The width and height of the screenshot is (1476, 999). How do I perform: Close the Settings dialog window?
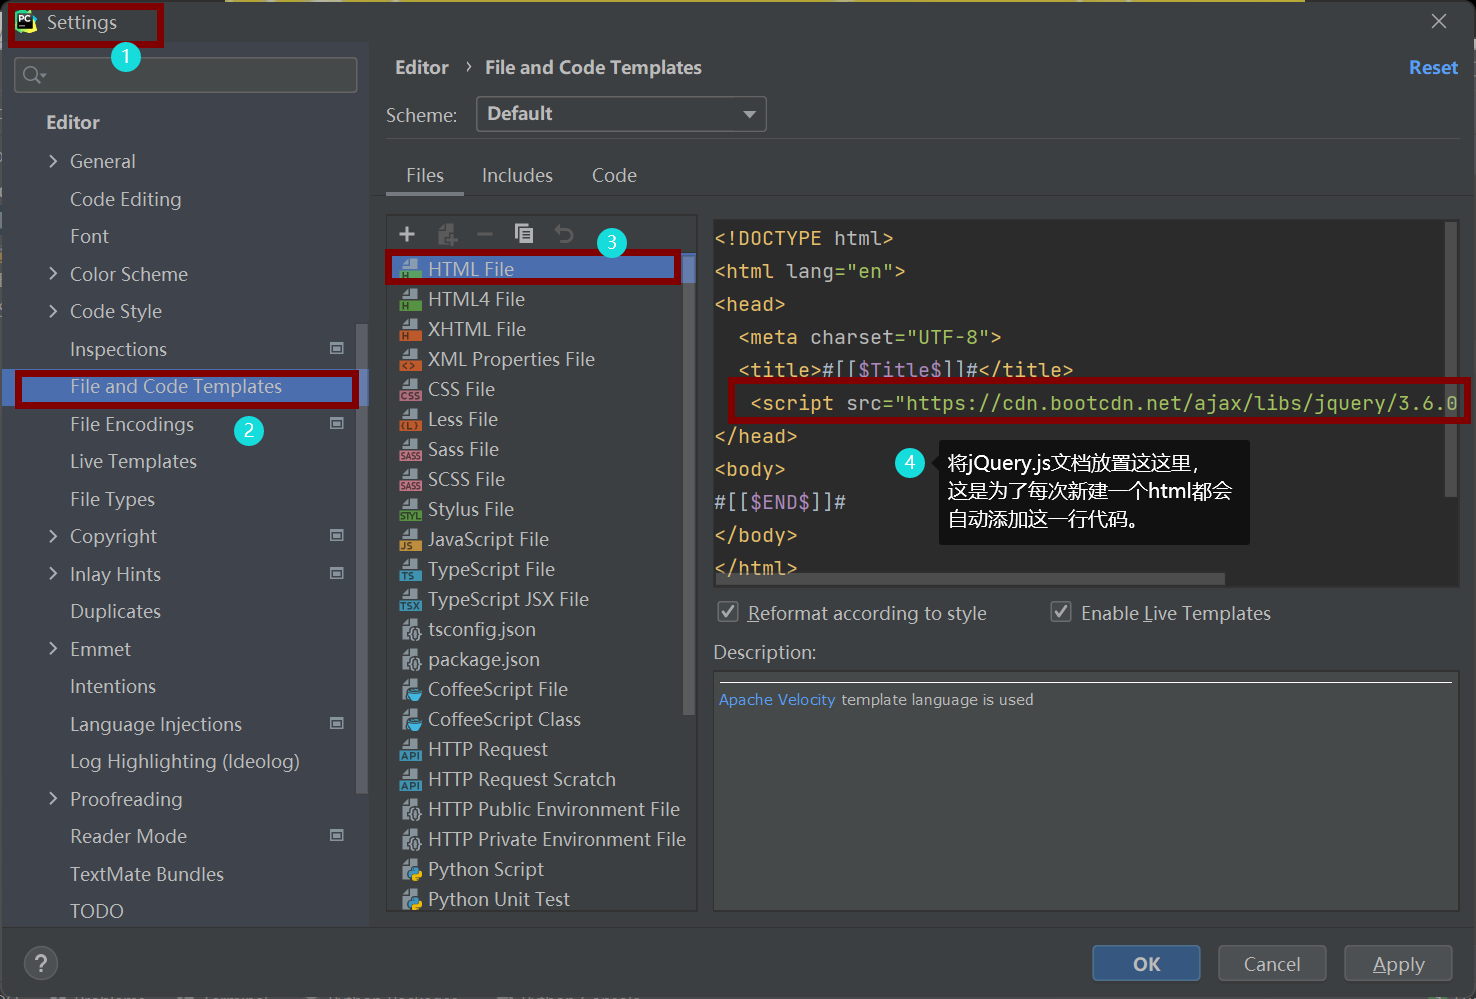point(1439,21)
